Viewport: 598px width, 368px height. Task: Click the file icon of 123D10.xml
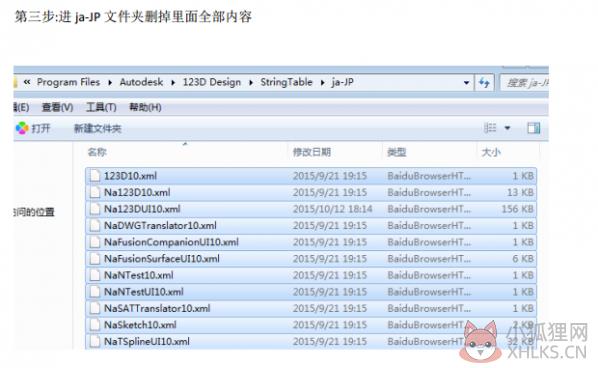[x=95, y=176]
